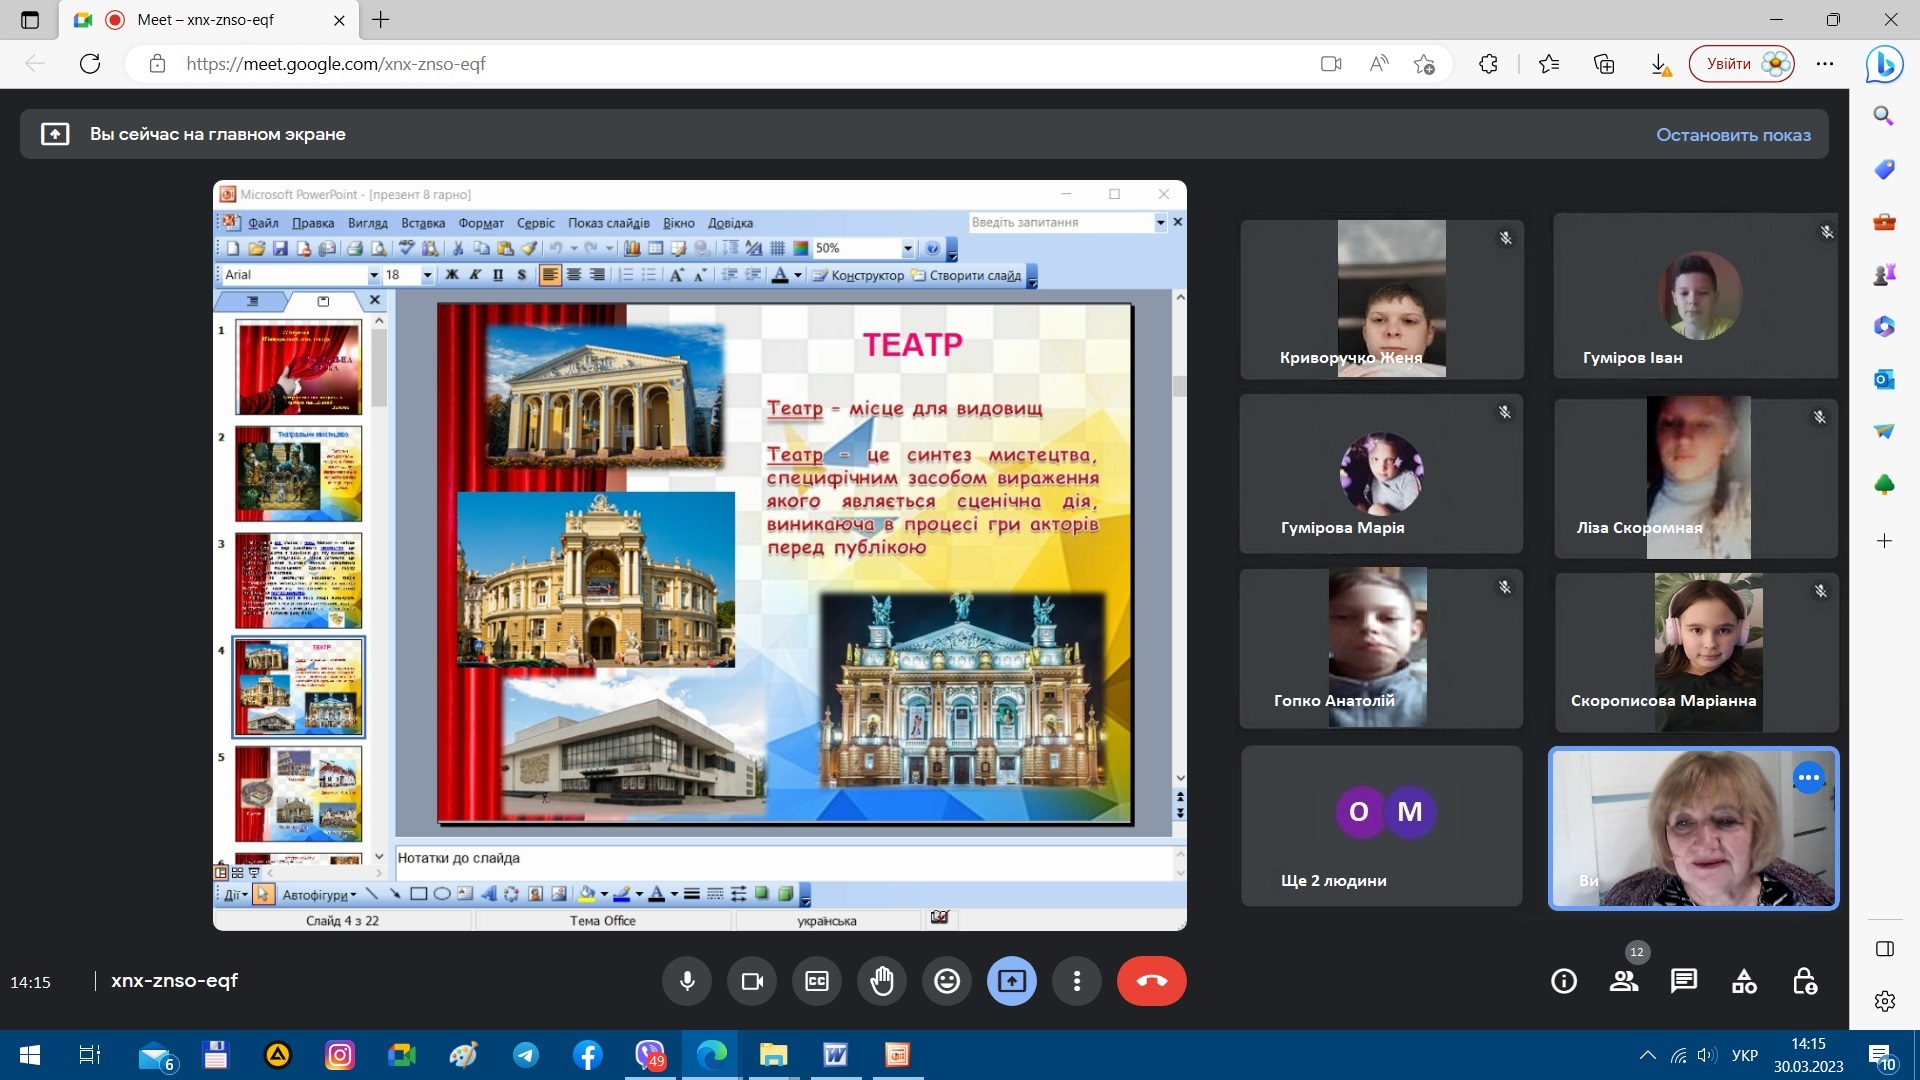Open the meeting details info icon
Viewport: 1920px width, 1080px height.
coord(1564,982)
